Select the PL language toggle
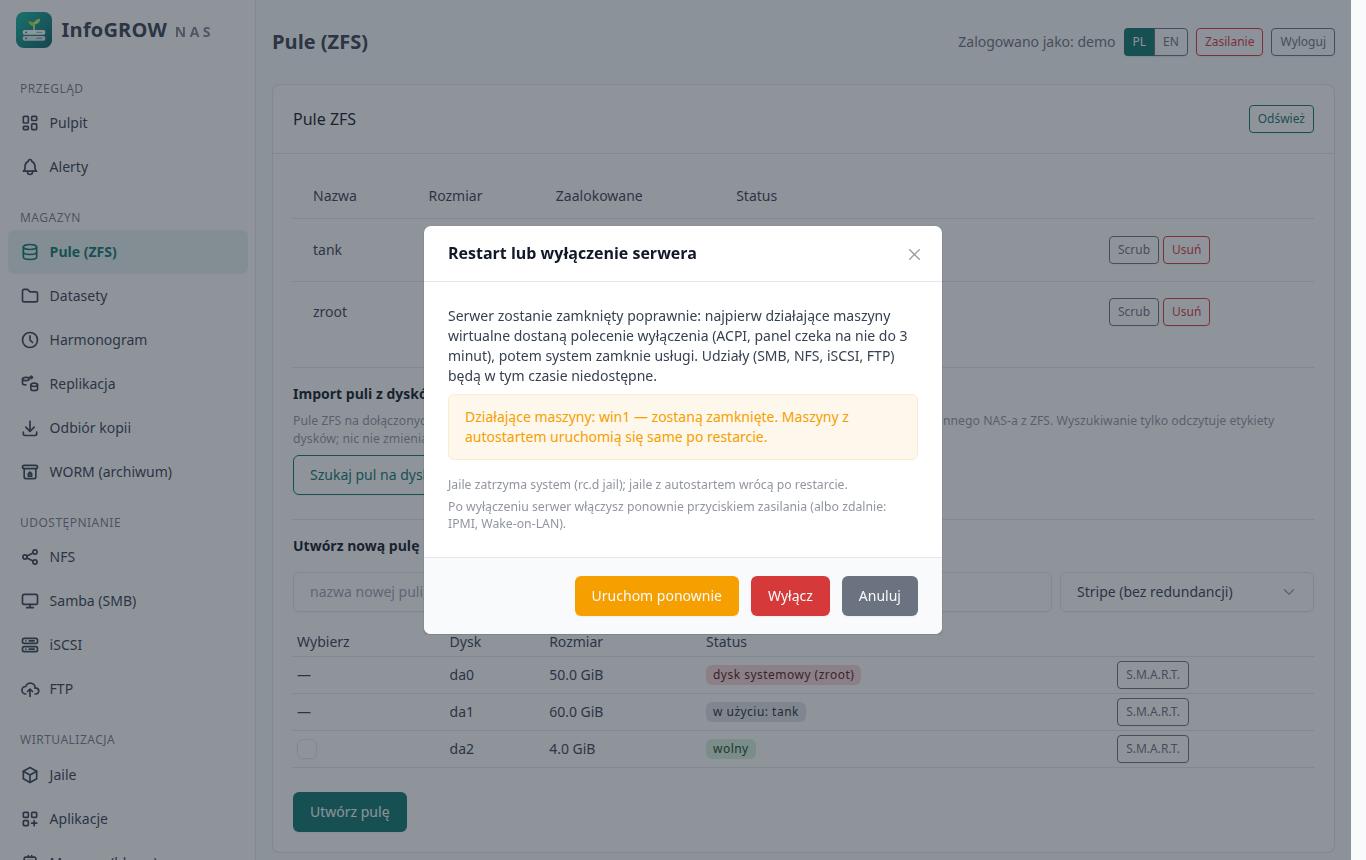This screenshot has width=1366, height=860. 1139,42
